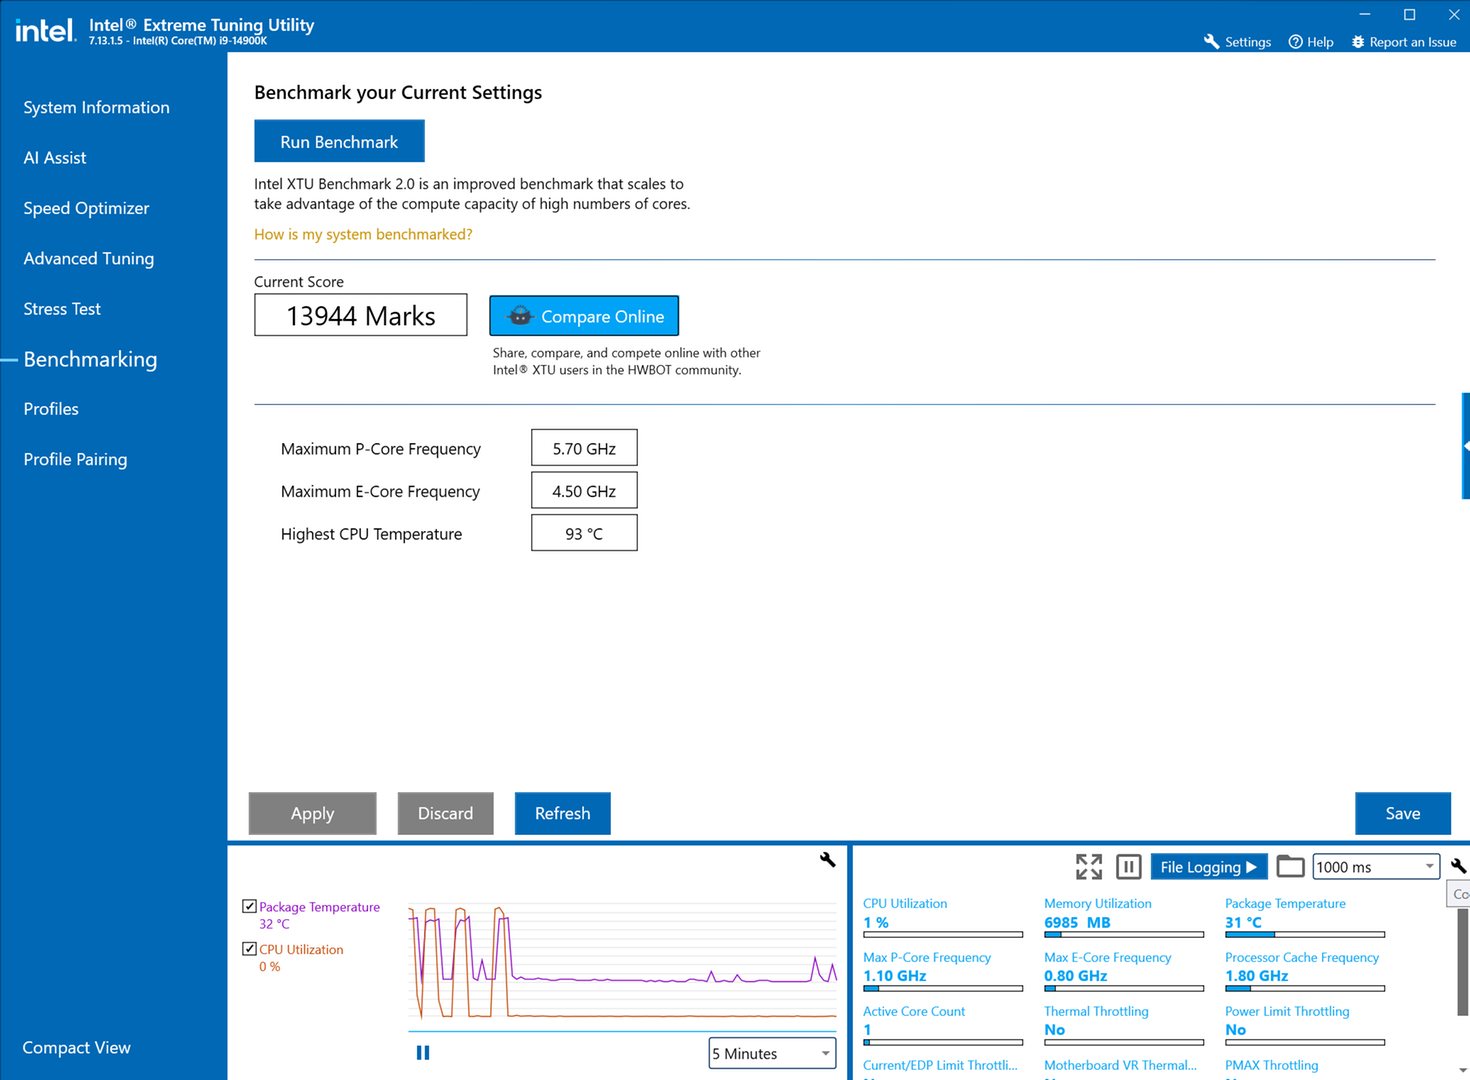Click Maximum P-Core Frequency 5.70 GHz box
Screen dimensions: 1470x1080
click(x=584, y=448)
